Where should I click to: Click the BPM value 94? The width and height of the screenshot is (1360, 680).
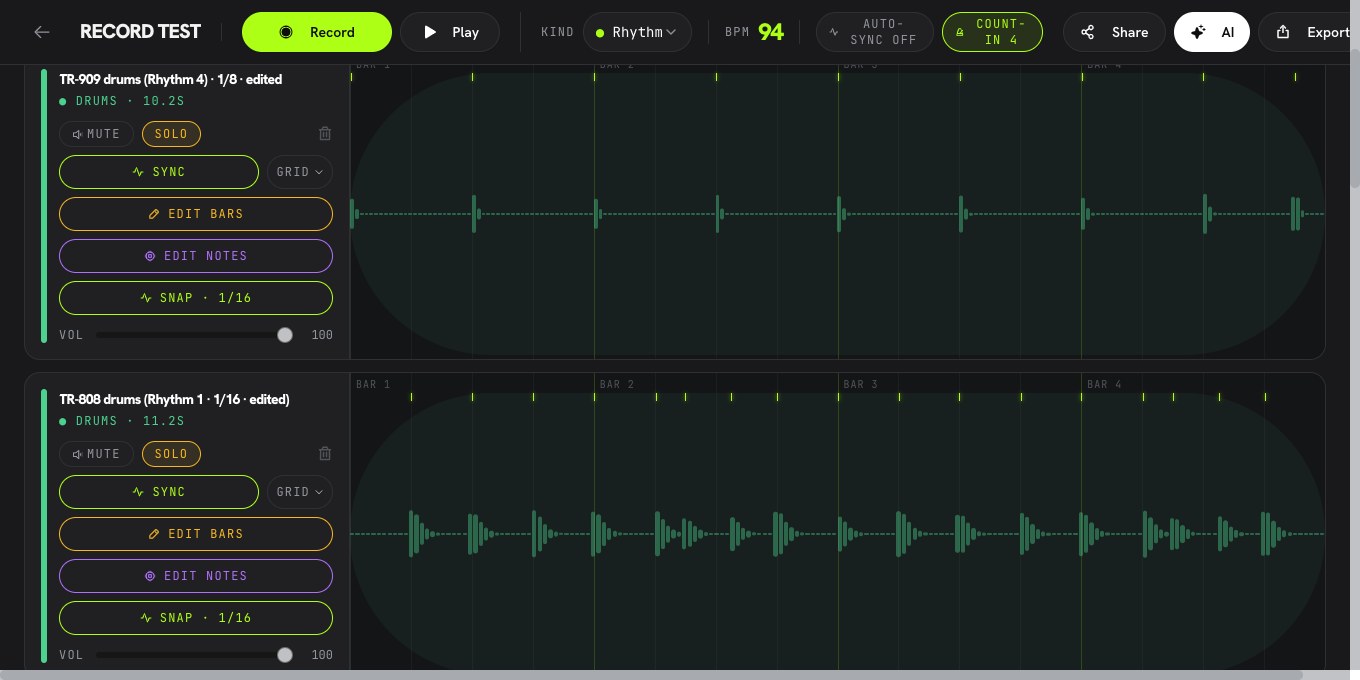771,32
